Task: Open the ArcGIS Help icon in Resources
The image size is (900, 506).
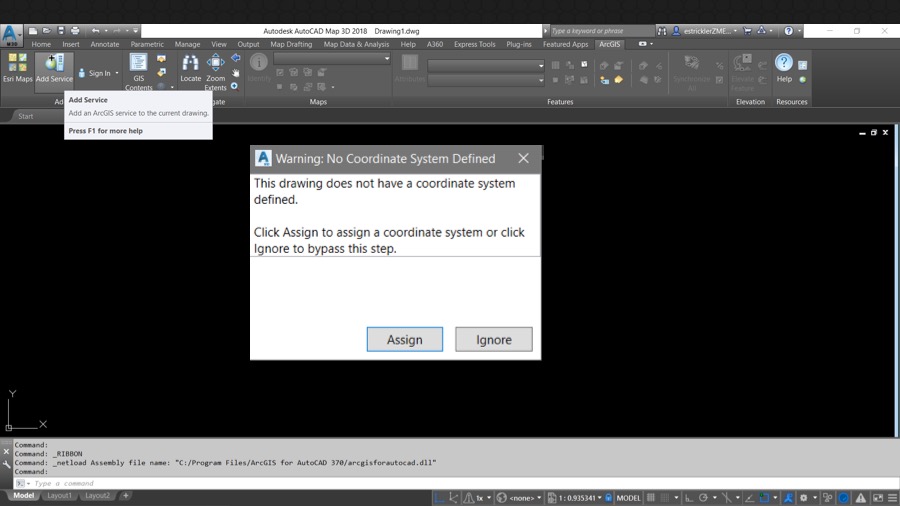Action: pyautogui.click(x=784, y=68)
